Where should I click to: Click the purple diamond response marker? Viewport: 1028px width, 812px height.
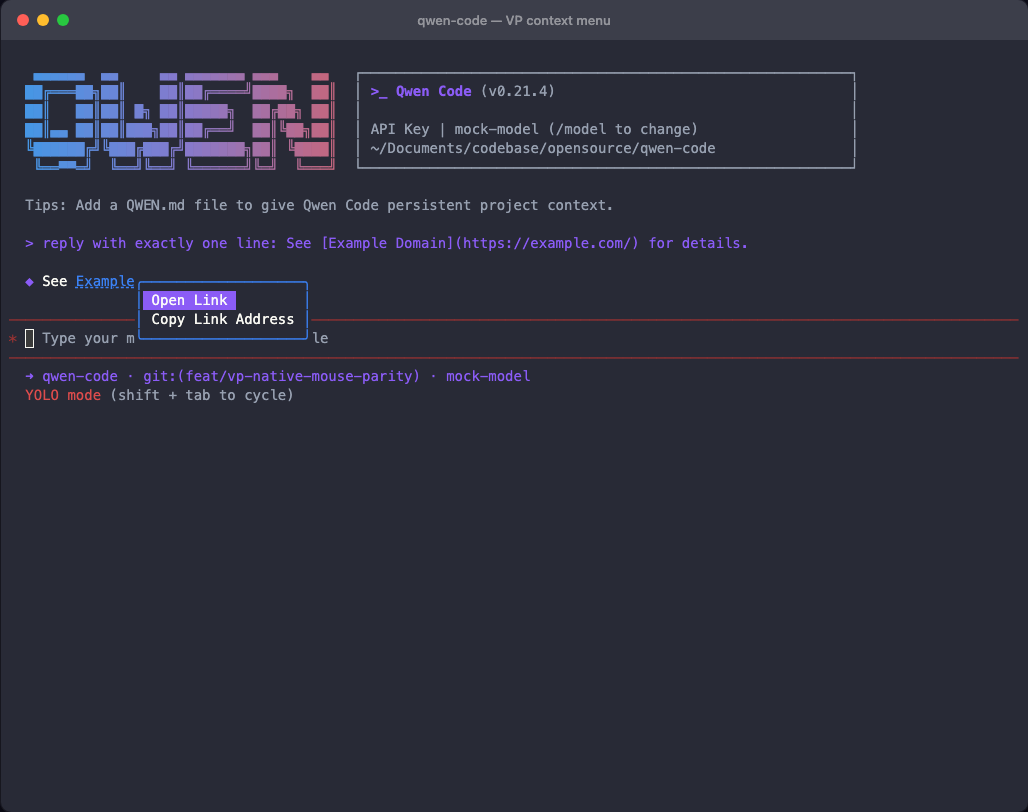coord(30,282)
